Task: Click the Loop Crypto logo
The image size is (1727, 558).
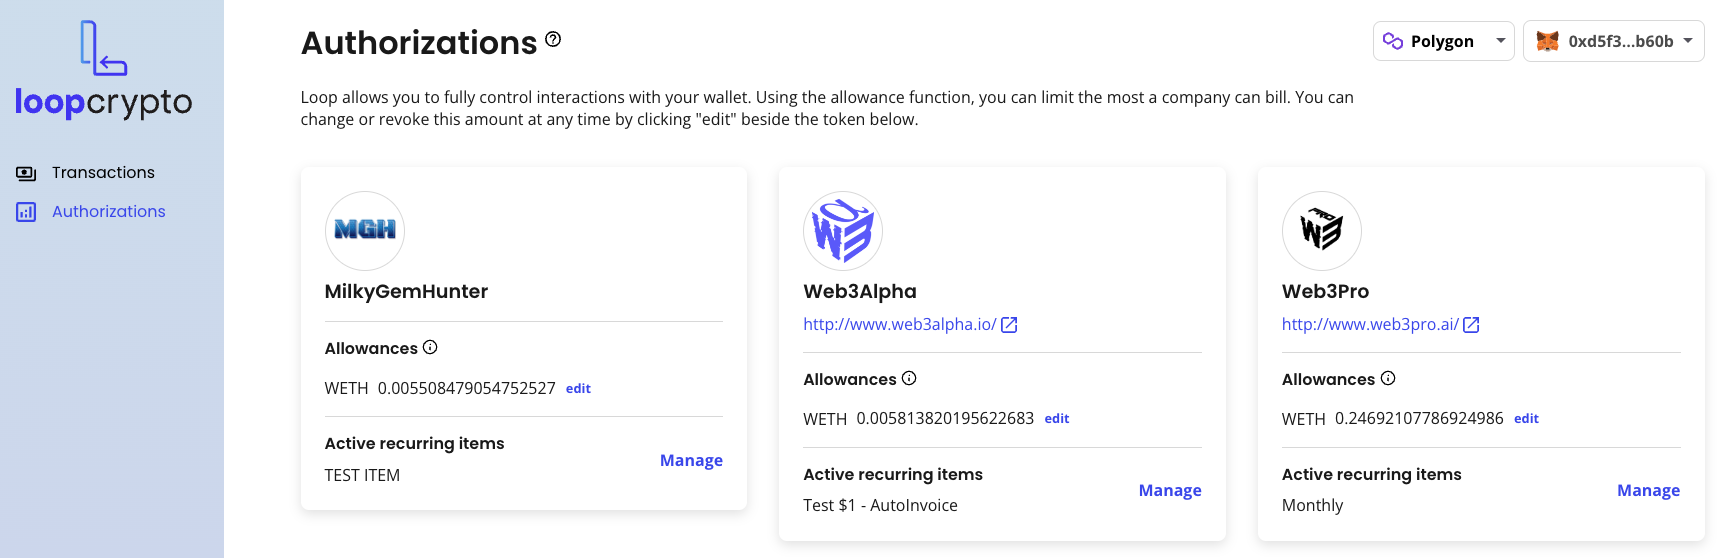Action: pyautogui.click(x=104, y=70)
